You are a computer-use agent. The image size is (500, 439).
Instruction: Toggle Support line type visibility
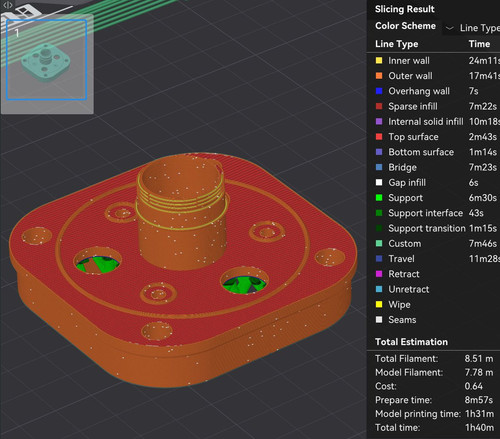[x=405, y=198]
